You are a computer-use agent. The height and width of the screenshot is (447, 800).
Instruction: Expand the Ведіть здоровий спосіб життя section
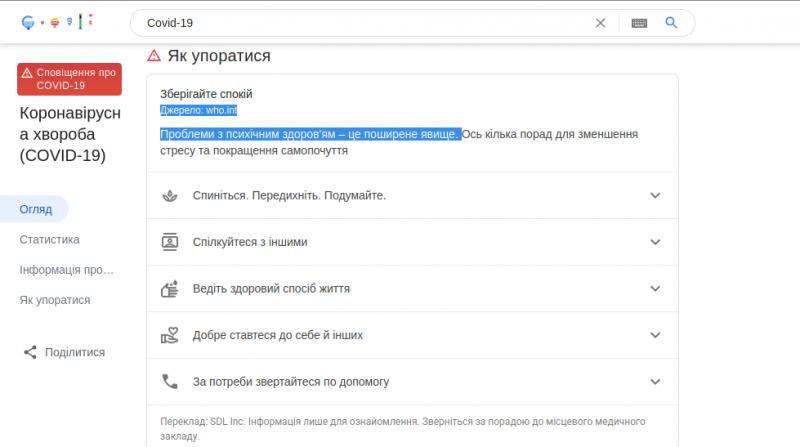tap(655, 289)
